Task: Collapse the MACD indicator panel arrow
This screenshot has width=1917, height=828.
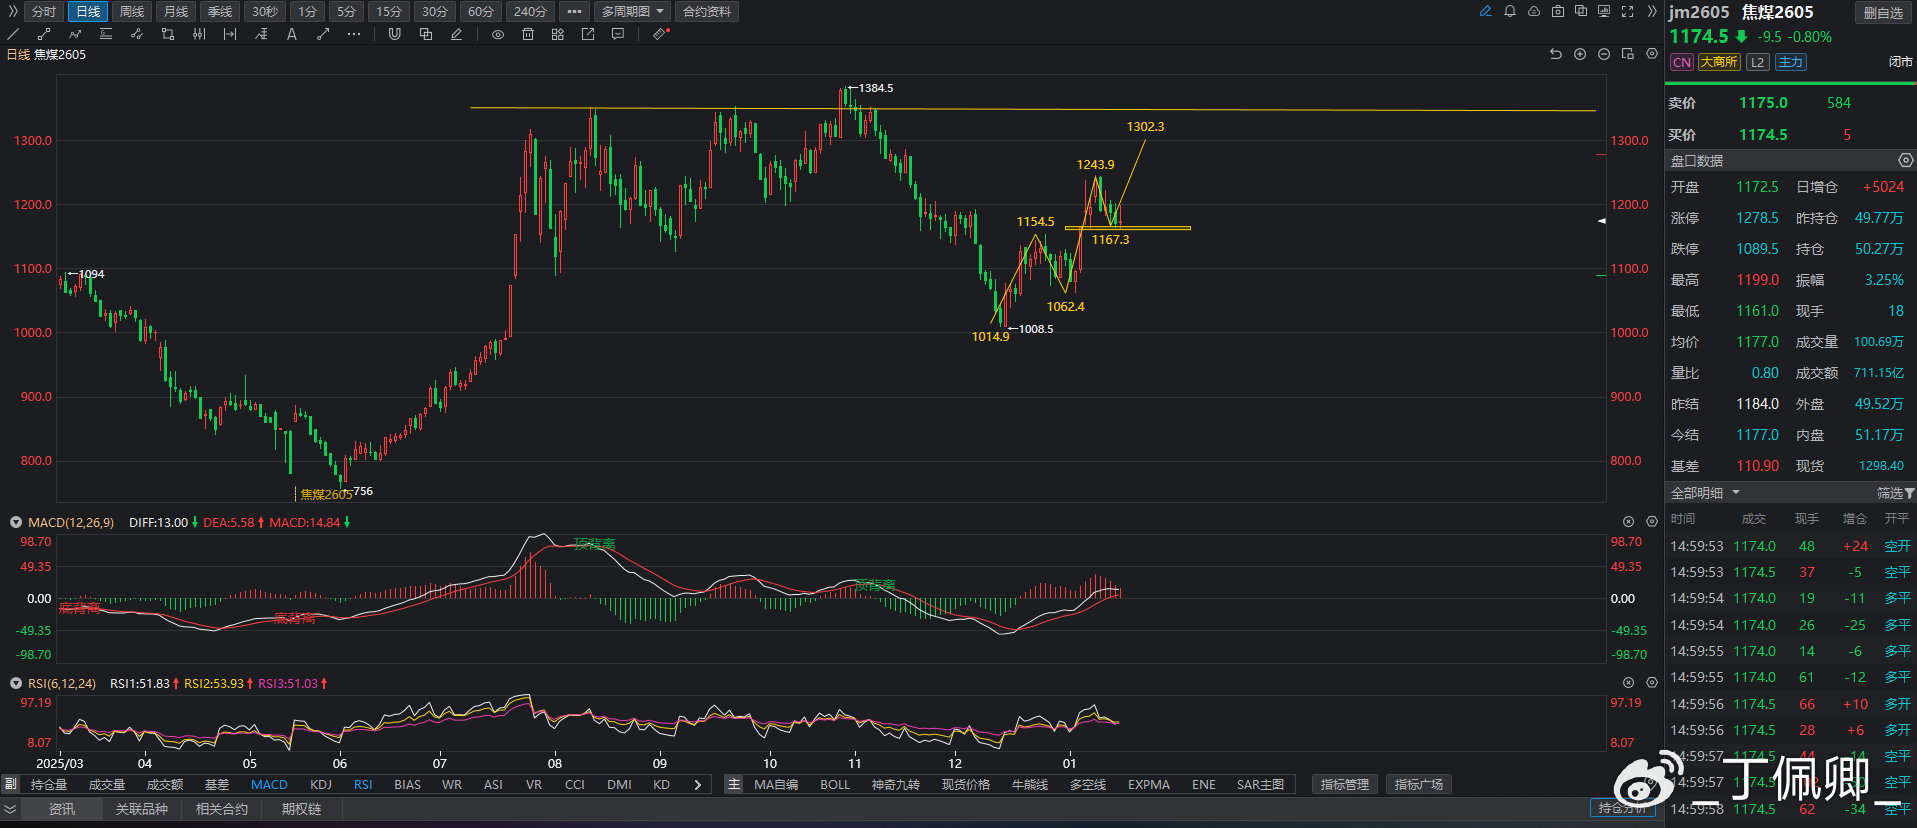Action: click(16, 522)
